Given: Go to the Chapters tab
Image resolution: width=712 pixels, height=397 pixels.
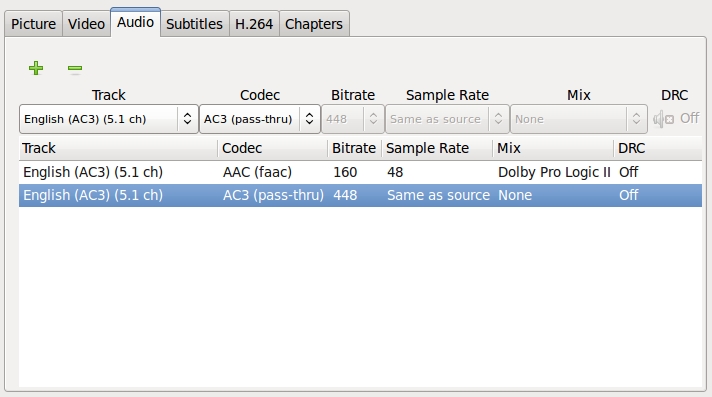Looking at the screenshot, I should [314, 24].
